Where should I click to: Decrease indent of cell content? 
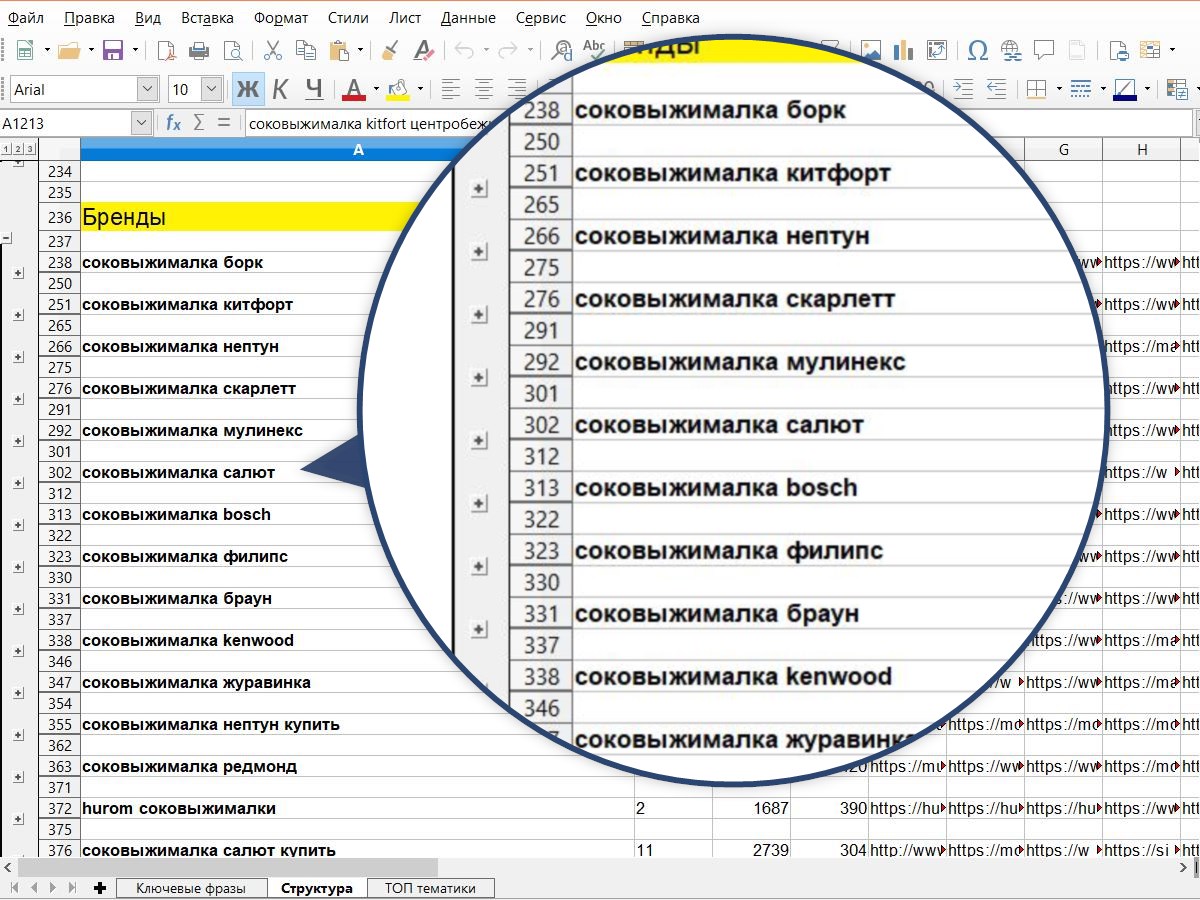tap(996, 89)
